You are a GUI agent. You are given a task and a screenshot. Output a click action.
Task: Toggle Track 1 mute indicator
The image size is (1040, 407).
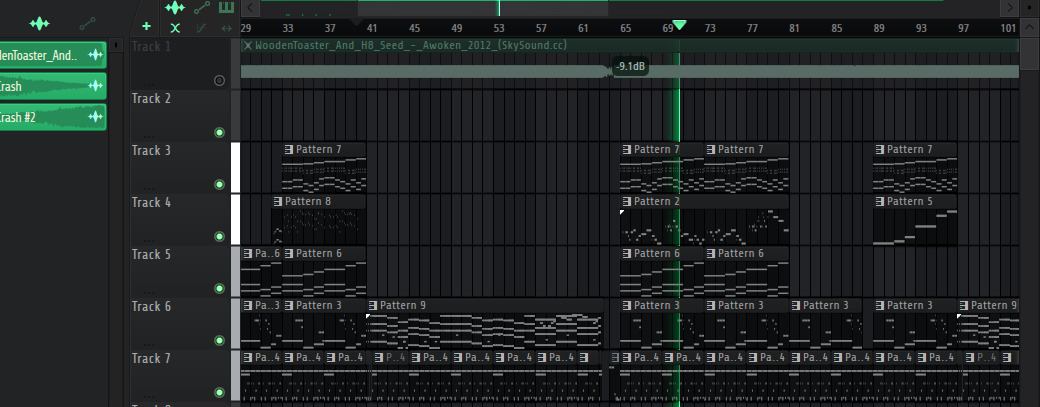pyautogui.click(x=220, y=81)
